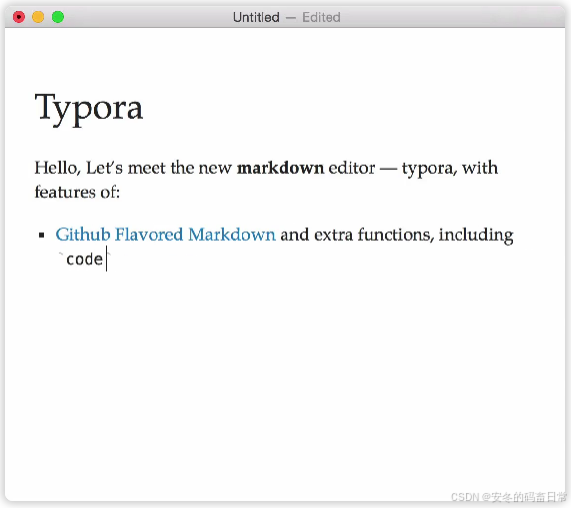Open the Github Flavored Markdown link
Screen dimensions: 571x508
tap(165, 235)
